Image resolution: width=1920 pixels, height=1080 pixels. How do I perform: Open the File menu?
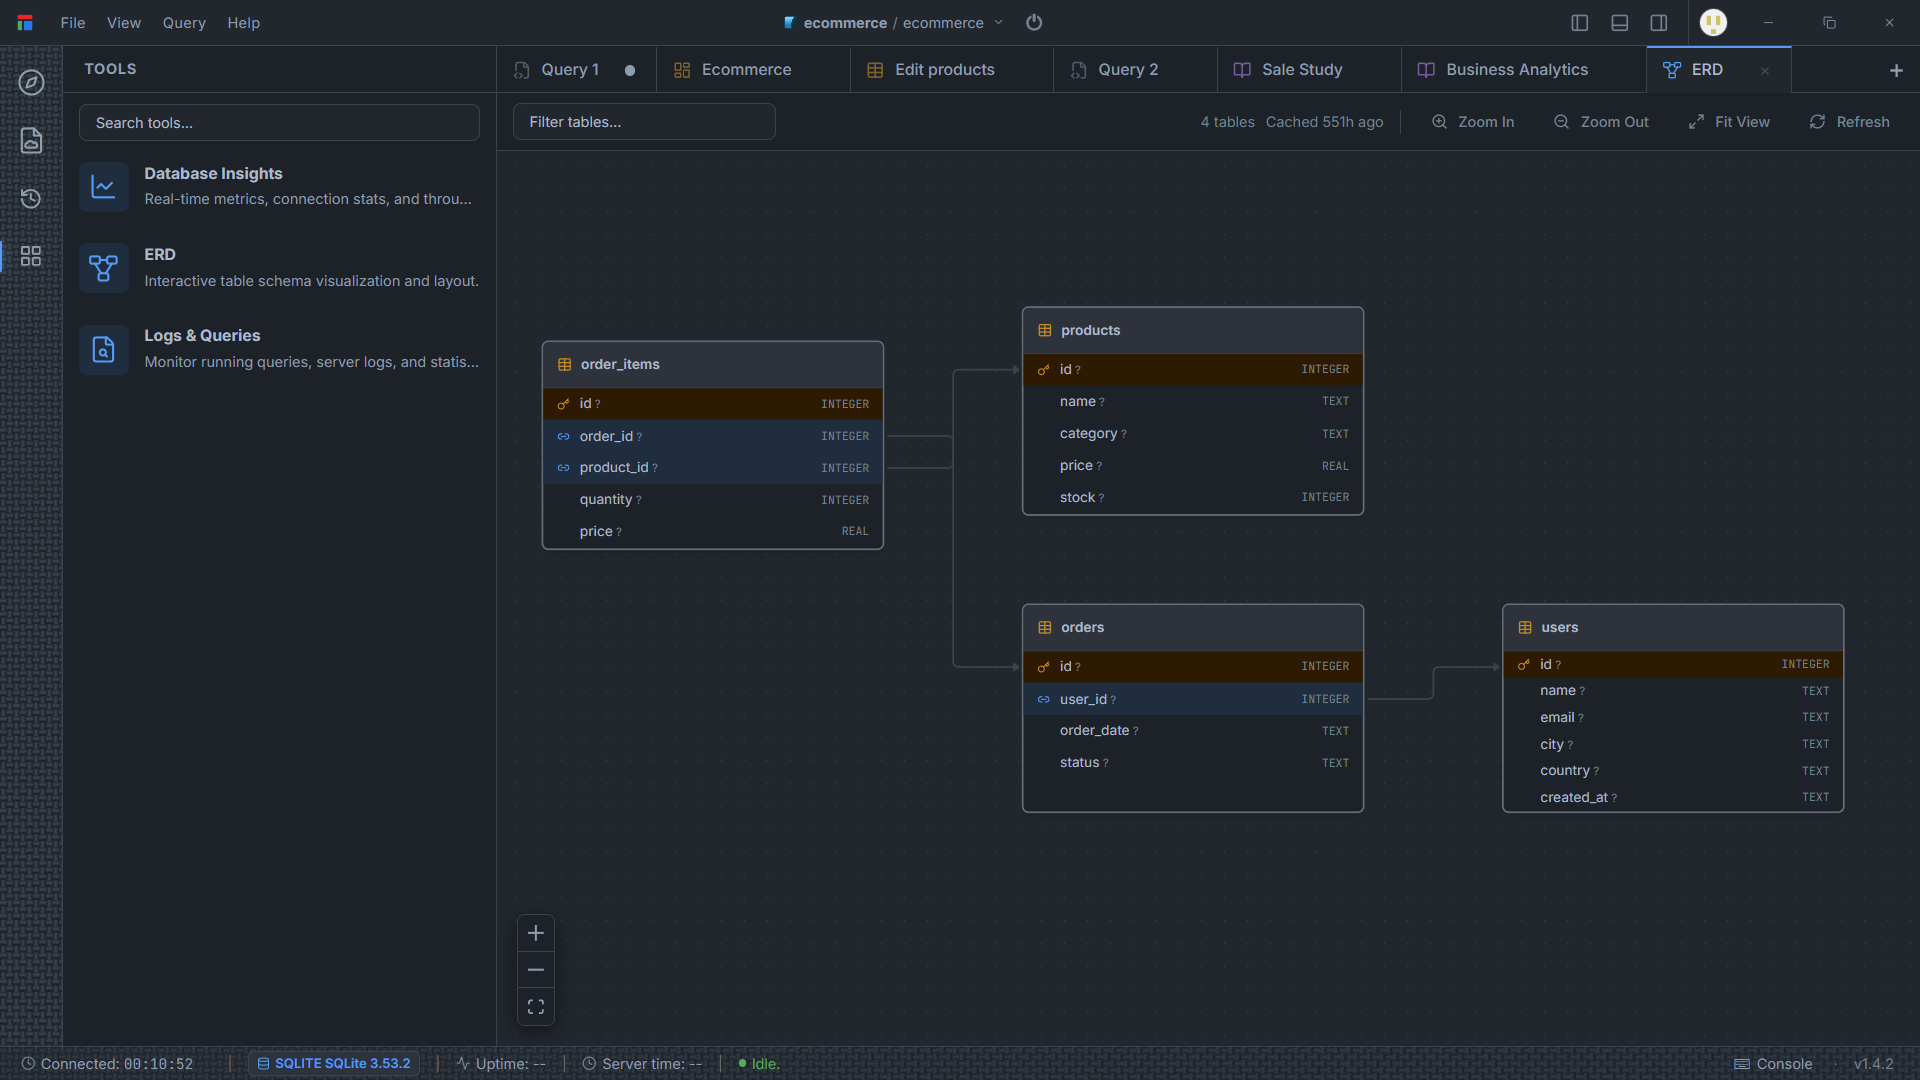(x=73, y=22)
